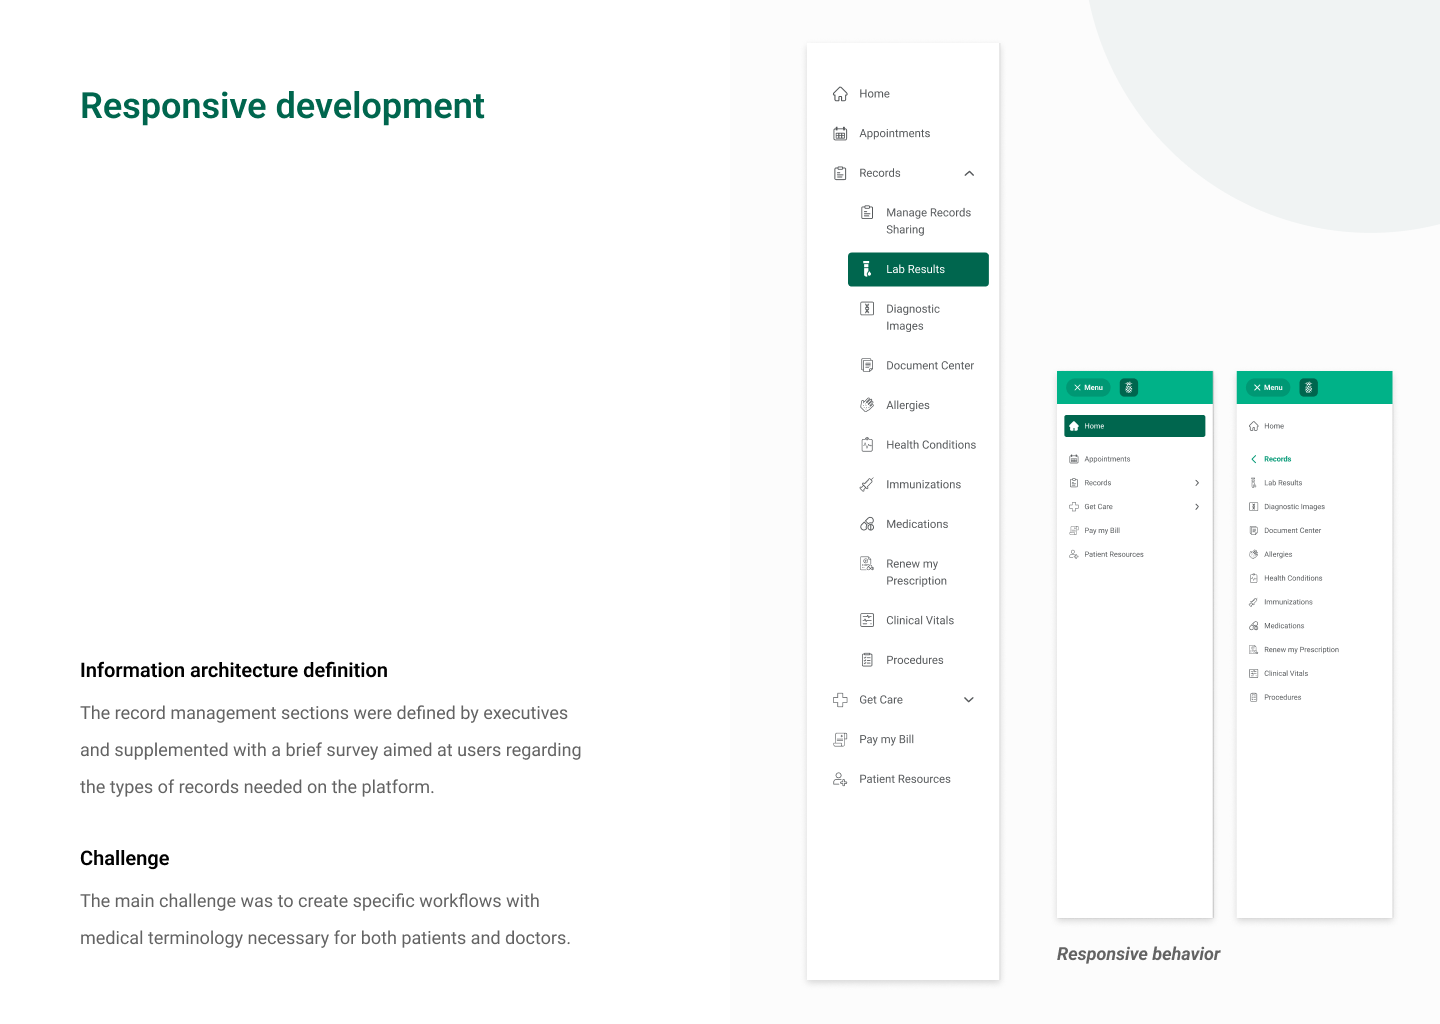The image size is (1440, 1024).
Task: Click the Appointments calendar icon in large sidebar
Action: (x=840, y=134)
